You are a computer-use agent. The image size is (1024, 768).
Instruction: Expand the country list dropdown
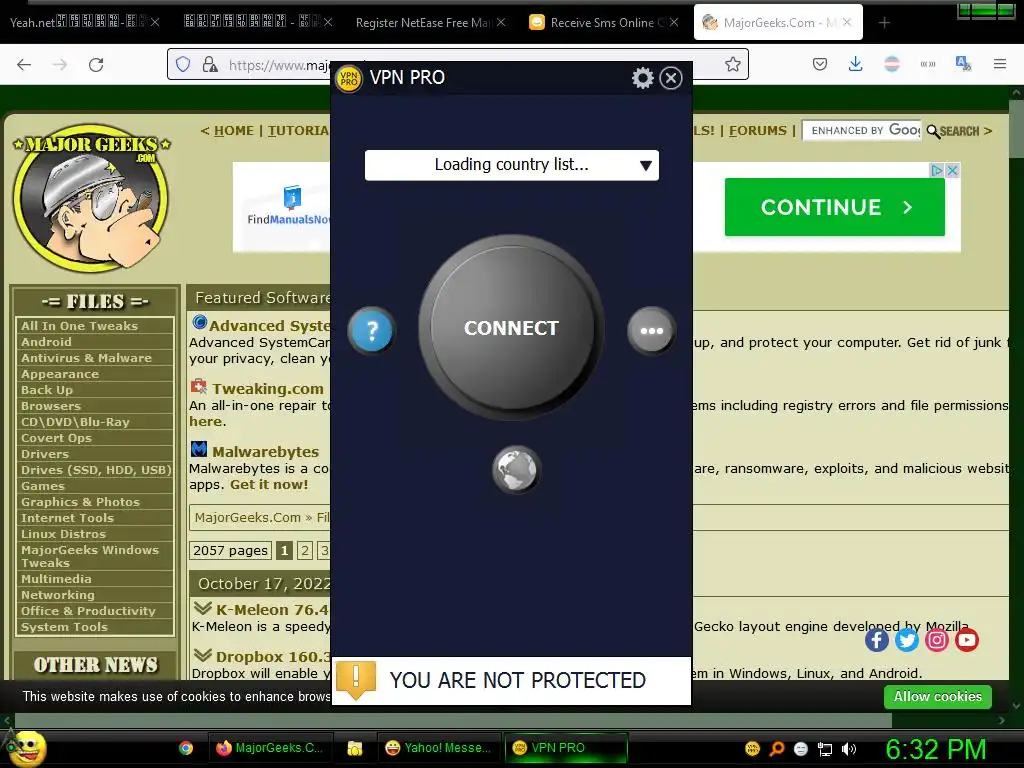[x=511, y=165]
